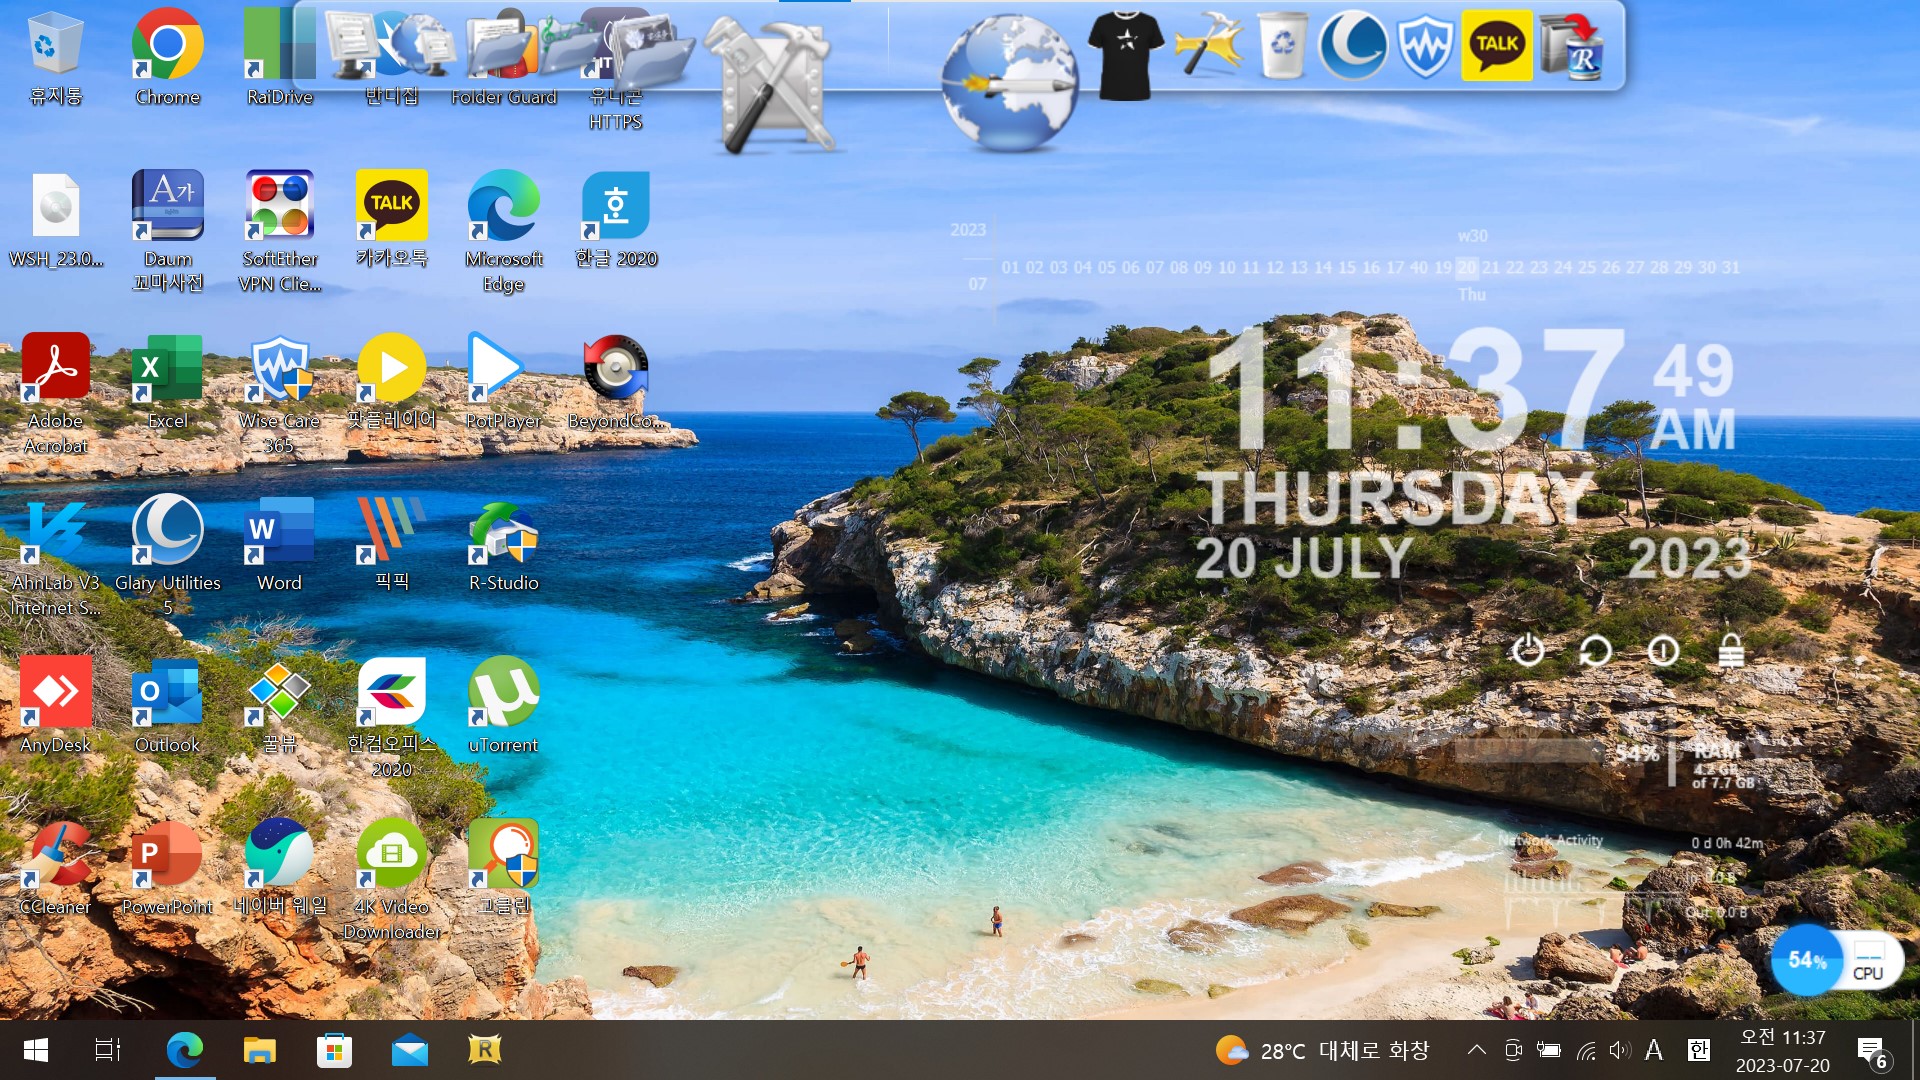The width and height of the screenshot is (1920, 1080).
Task: Launch AnyDesk remote desktop
Action: (x=55, y=704)
